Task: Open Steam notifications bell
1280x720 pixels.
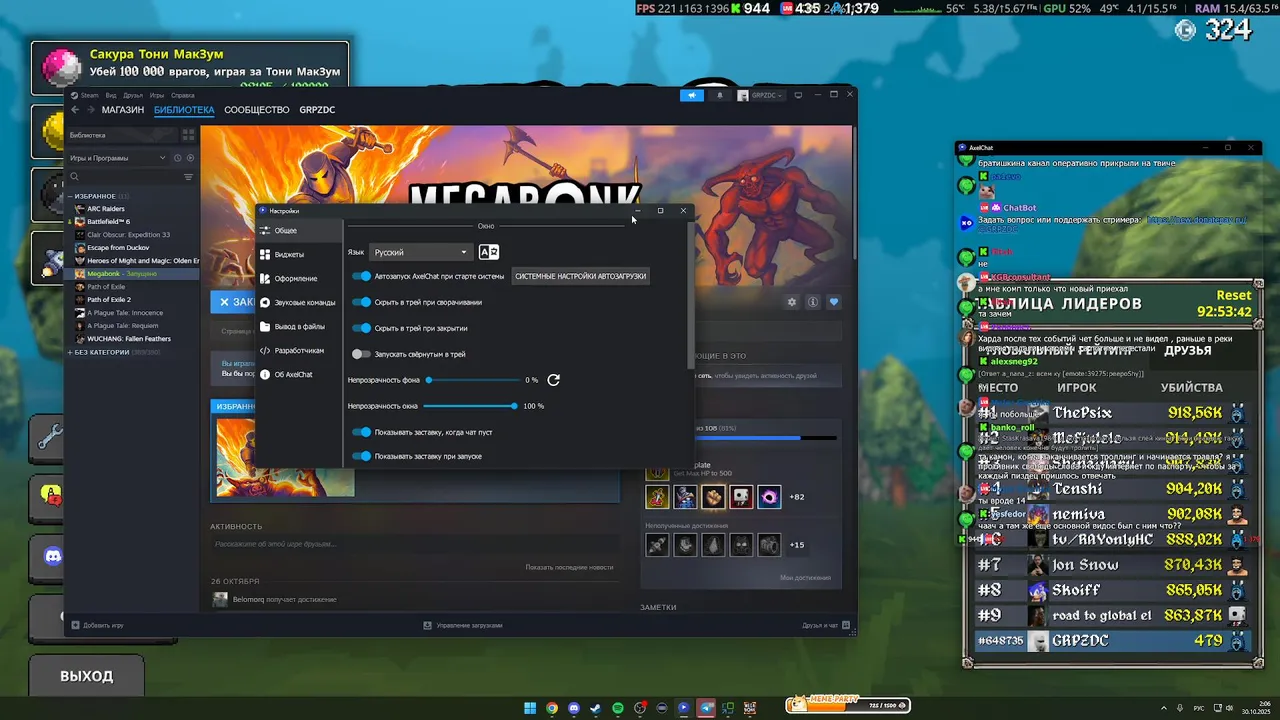Action: click(719, 95)
